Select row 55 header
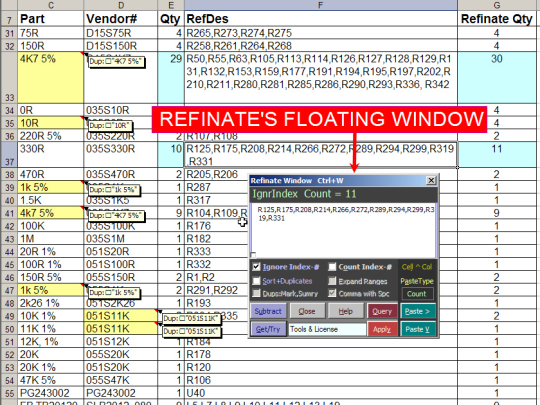The height and width of the screenshot is (405, 540). (x=9, y=393)
